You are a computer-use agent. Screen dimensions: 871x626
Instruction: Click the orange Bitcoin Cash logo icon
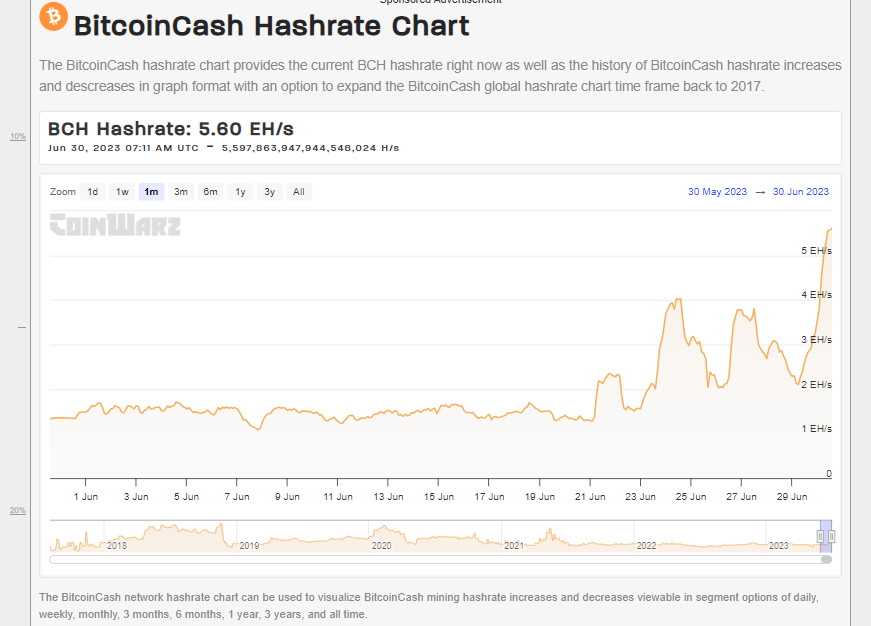[53, 17]
